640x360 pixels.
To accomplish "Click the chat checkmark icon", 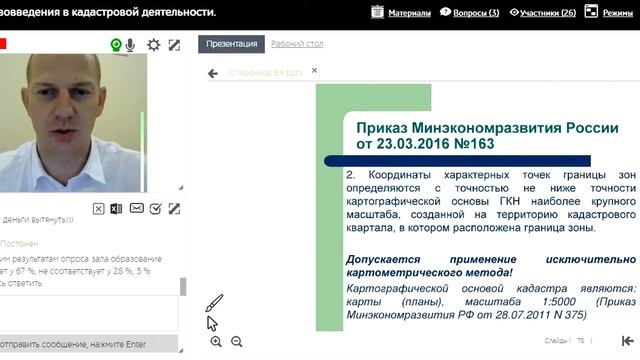I will tap(156, 209).
